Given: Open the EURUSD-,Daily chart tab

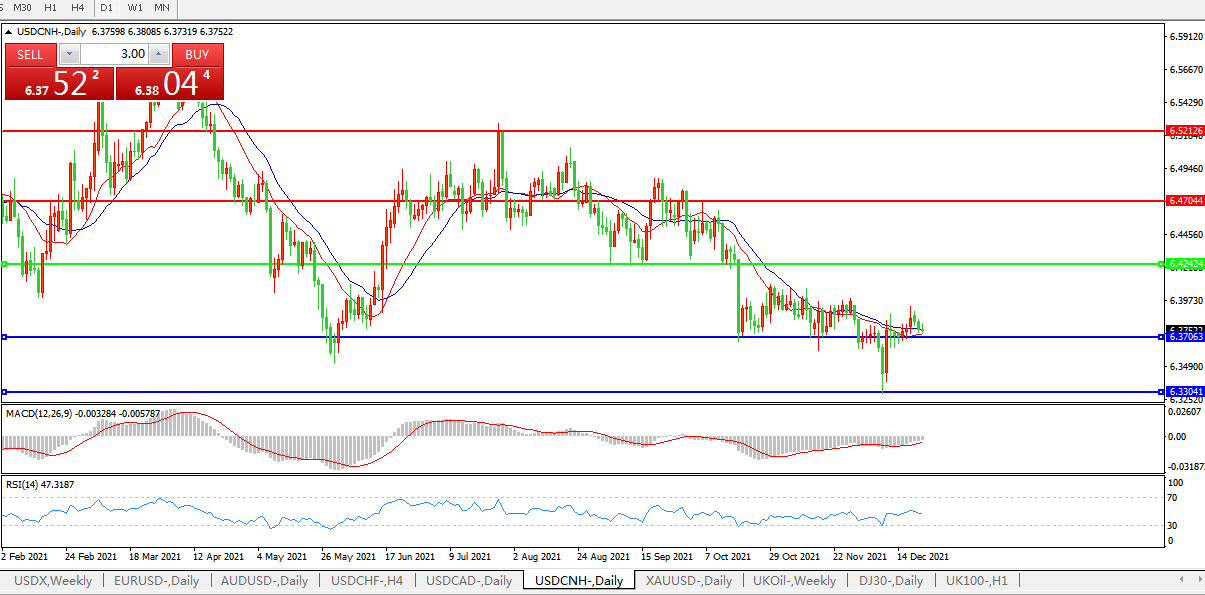Looking at the screenshot, I should point(156,581).
